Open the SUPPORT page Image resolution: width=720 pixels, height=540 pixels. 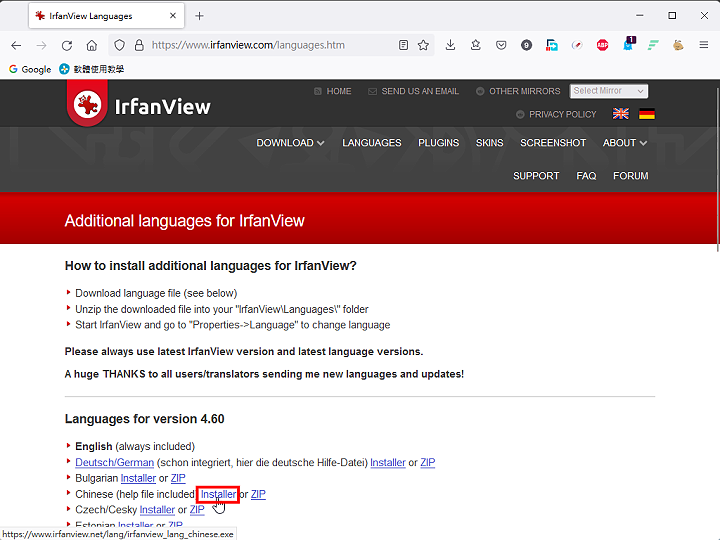click(x=536, y=176)
